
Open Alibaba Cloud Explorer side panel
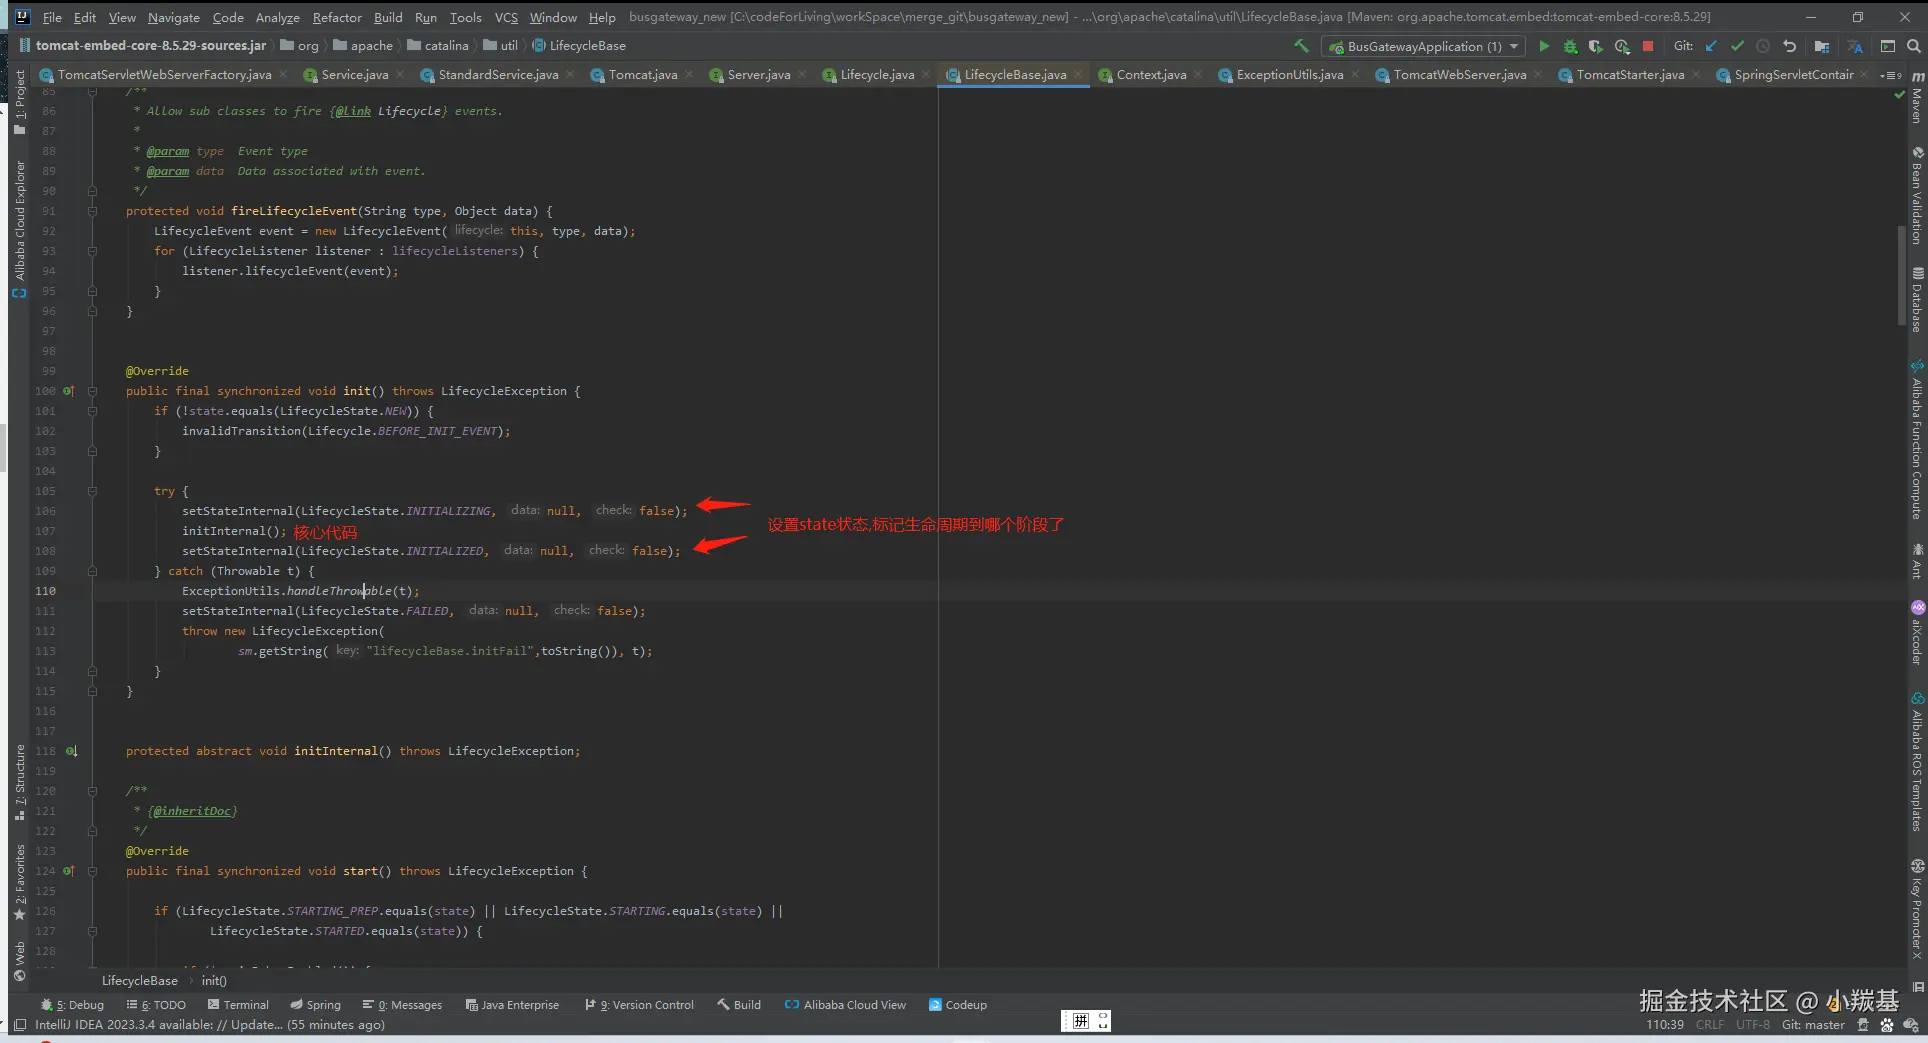20,228
